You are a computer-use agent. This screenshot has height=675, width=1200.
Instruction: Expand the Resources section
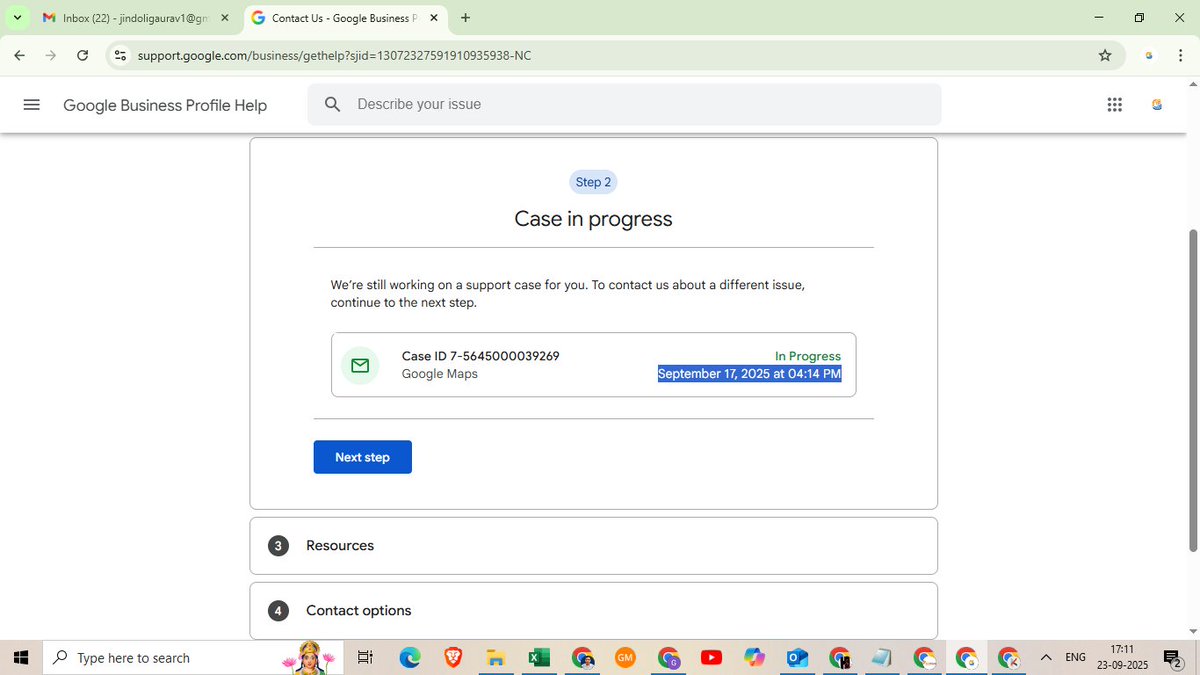click(593, 546)
